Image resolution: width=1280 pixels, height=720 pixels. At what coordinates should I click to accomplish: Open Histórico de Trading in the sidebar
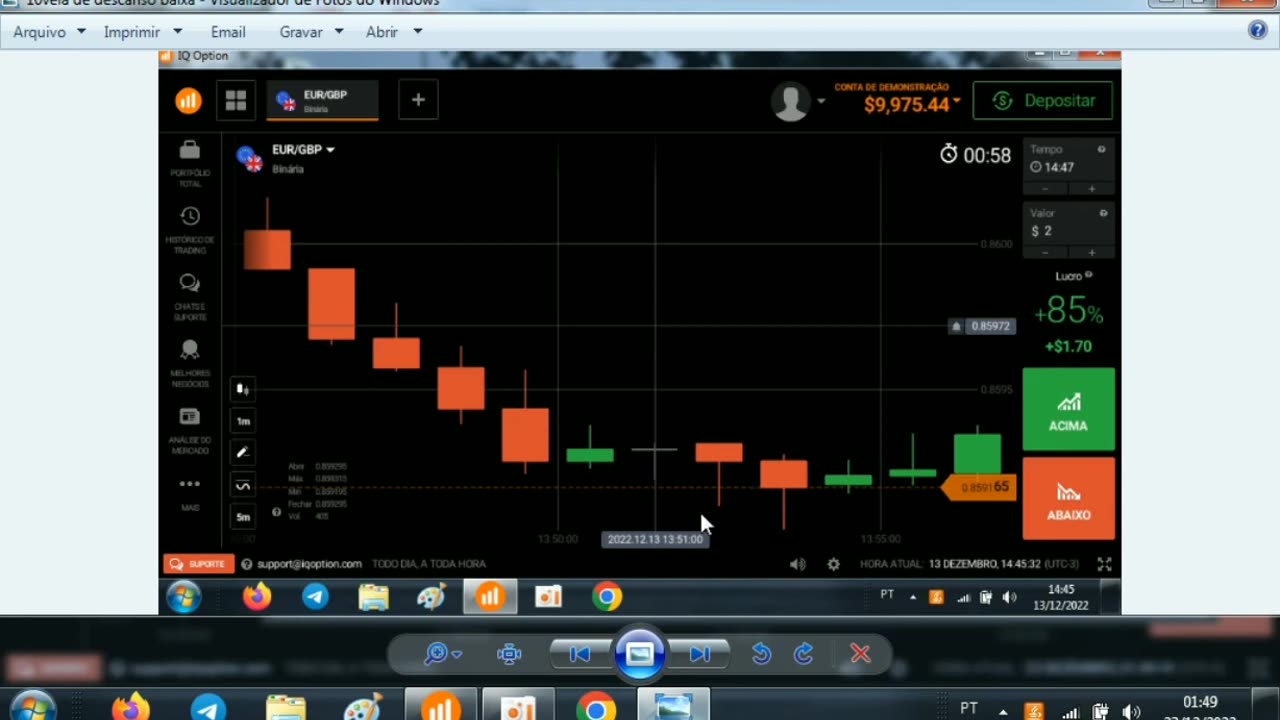click(190, 230)
